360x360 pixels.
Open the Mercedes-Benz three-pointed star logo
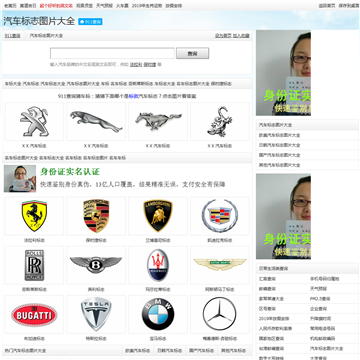[220, 314]
